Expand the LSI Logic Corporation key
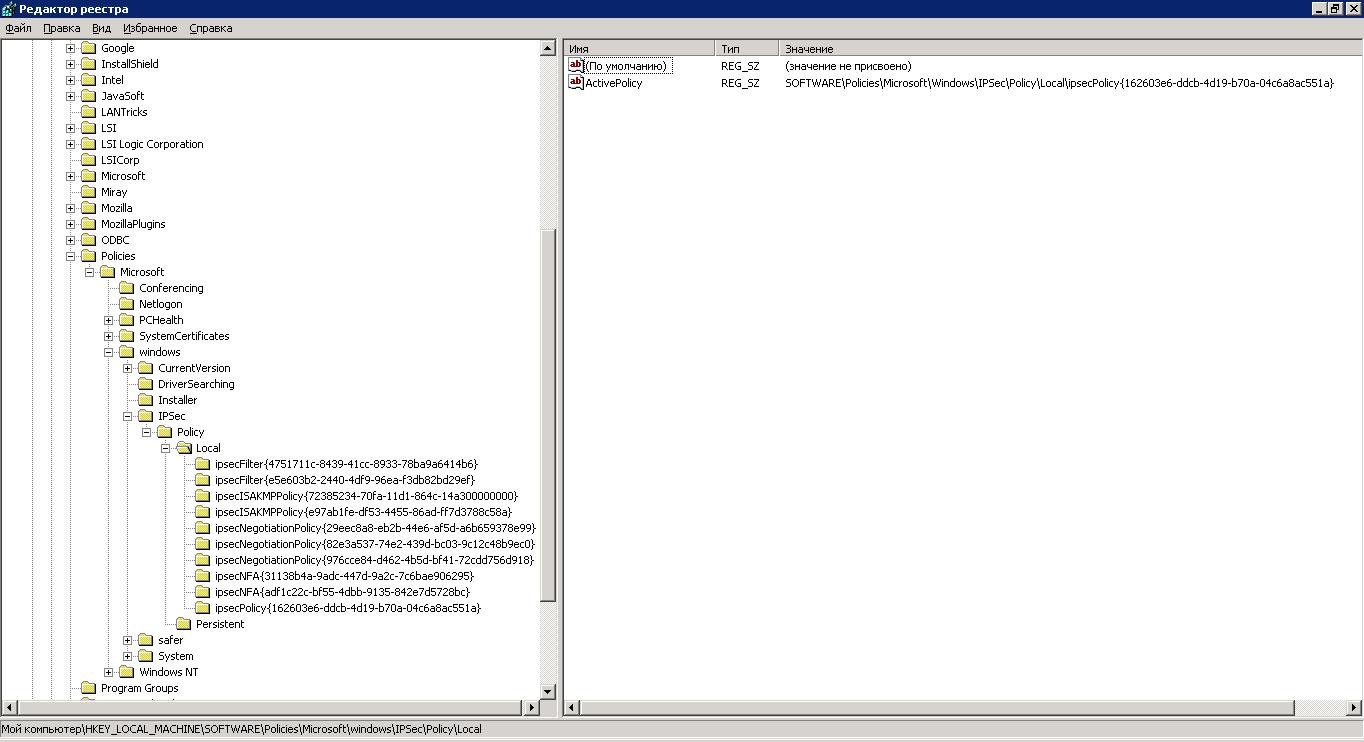1364x742 pixels. pyautogui.click(x=71, y=144)
